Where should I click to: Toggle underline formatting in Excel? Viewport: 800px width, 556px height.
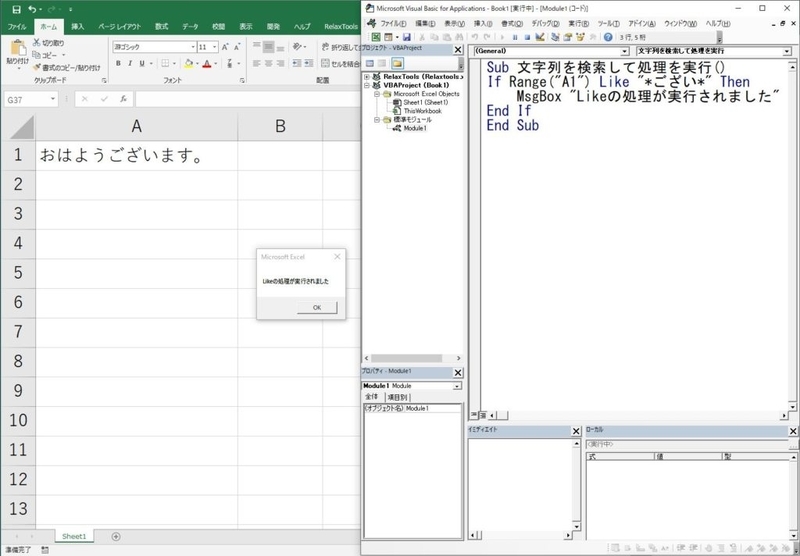pos(142,63)
